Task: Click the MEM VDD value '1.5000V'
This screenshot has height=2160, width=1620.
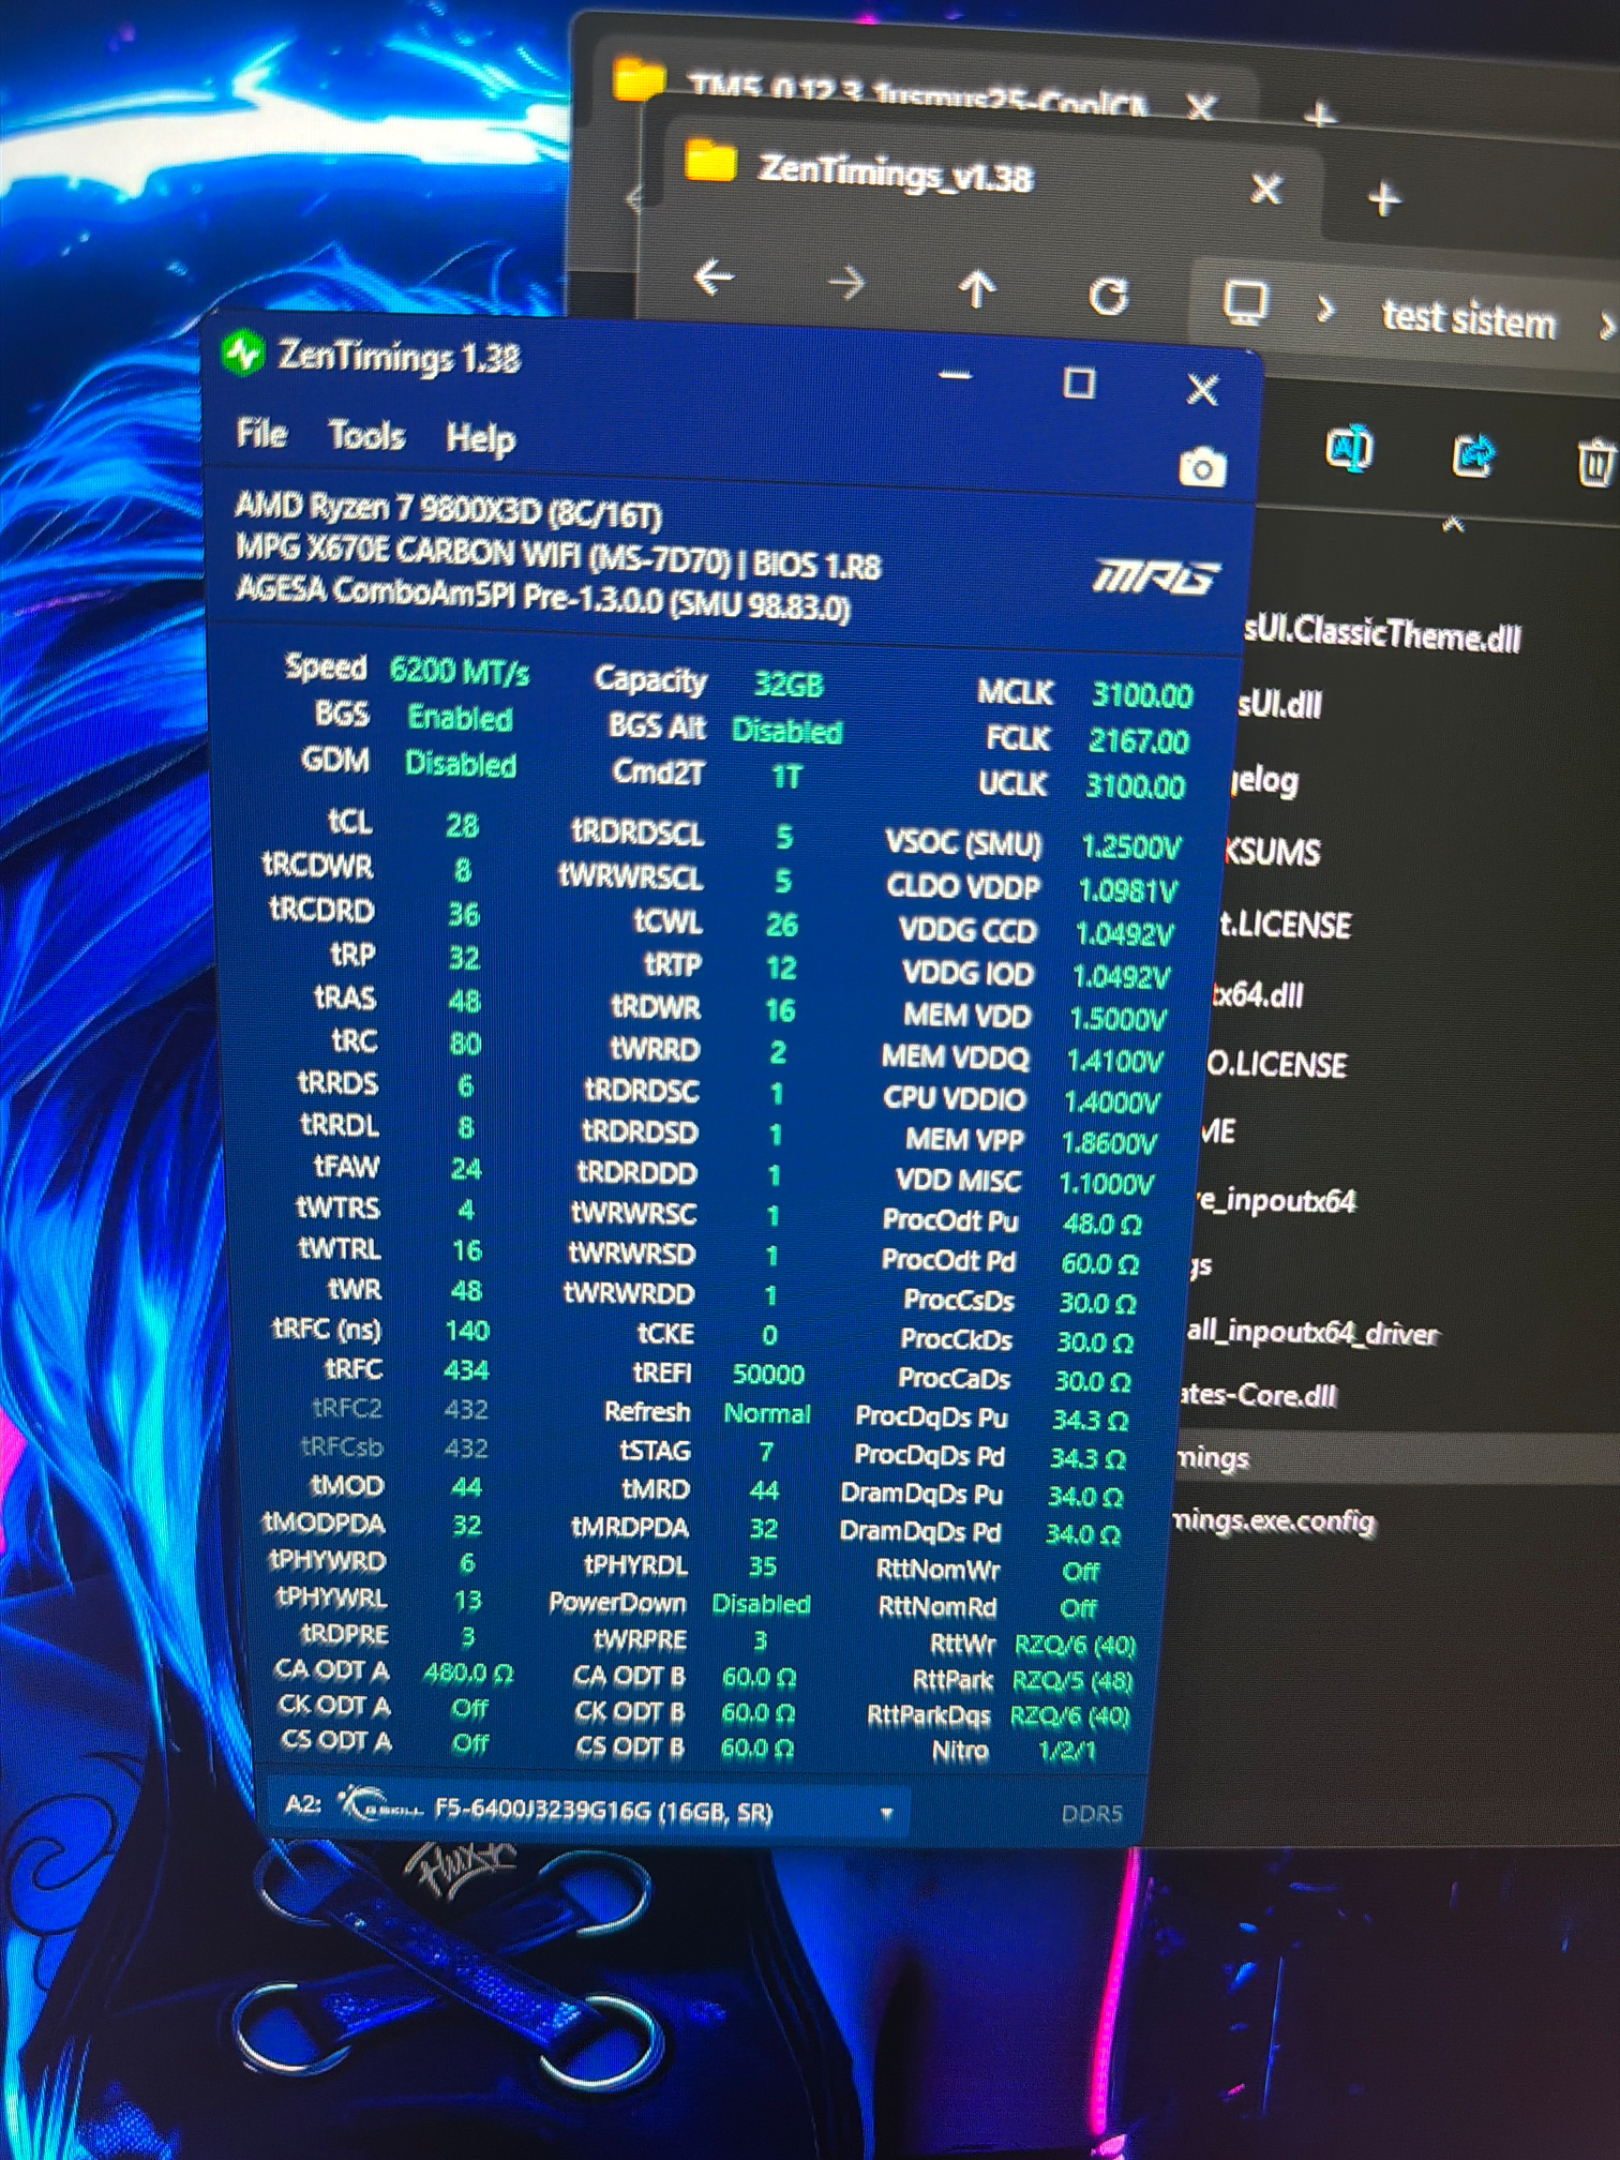Action: (1118, 1019)
